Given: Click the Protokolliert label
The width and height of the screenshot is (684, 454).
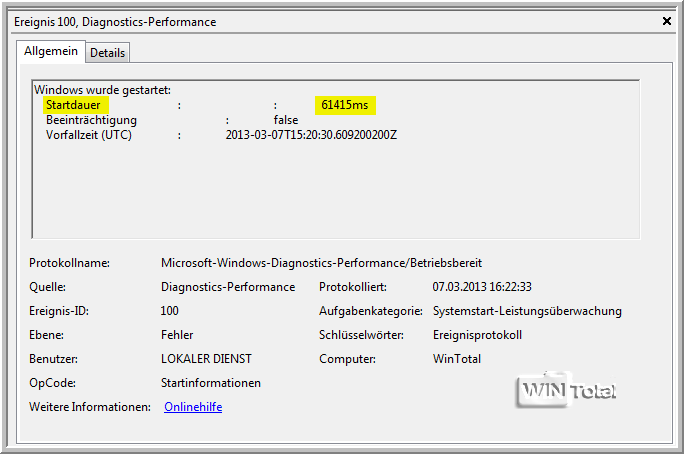Looking at the screenshot, I should [353, 287].
